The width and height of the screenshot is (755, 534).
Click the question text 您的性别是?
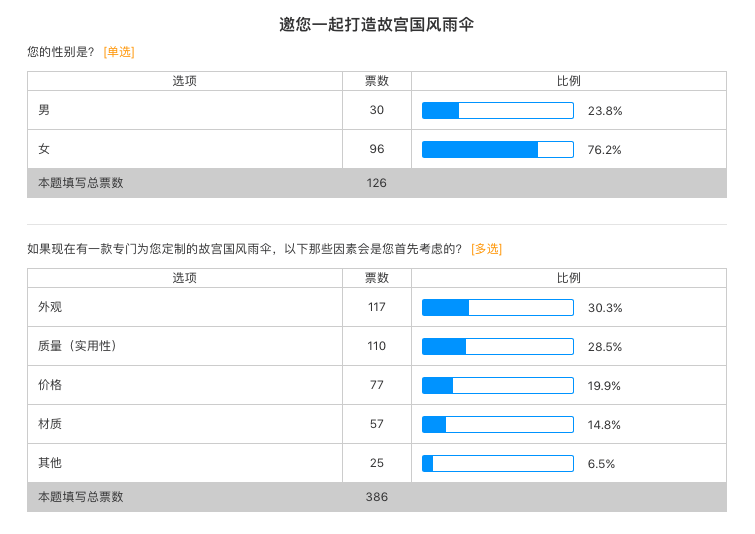click(x=61, y=52)
